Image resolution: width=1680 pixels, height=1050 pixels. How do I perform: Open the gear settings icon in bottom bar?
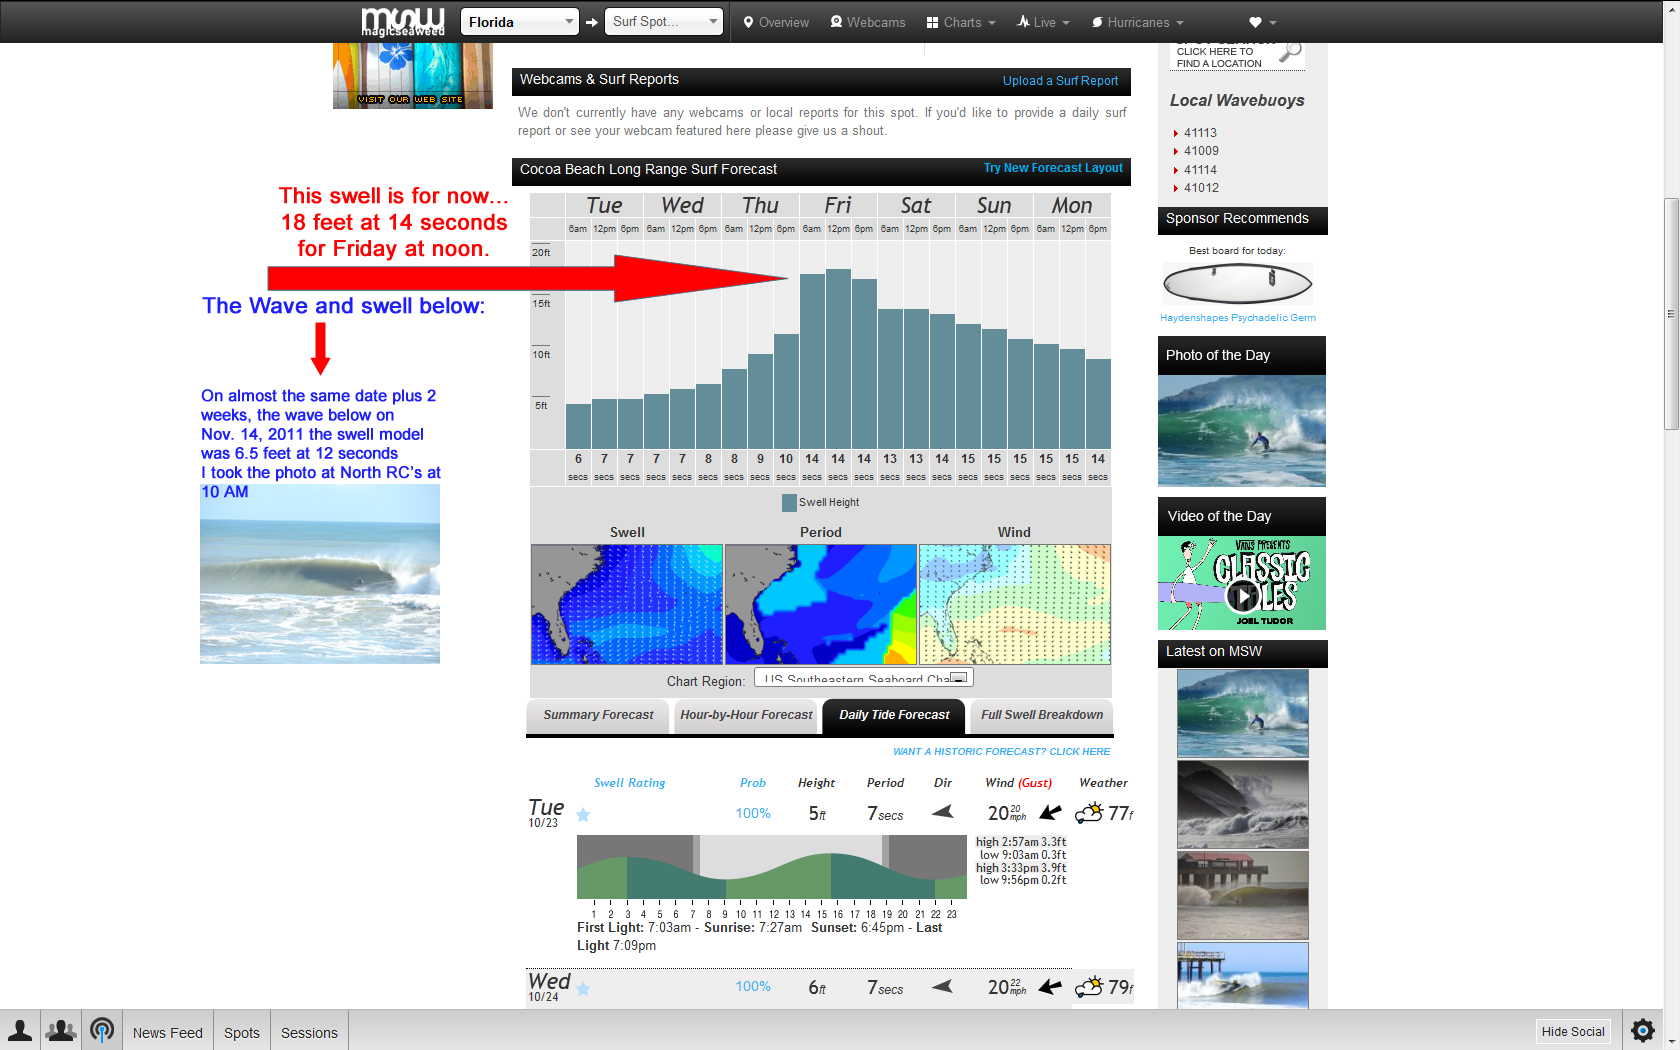click(1642, 1030)
